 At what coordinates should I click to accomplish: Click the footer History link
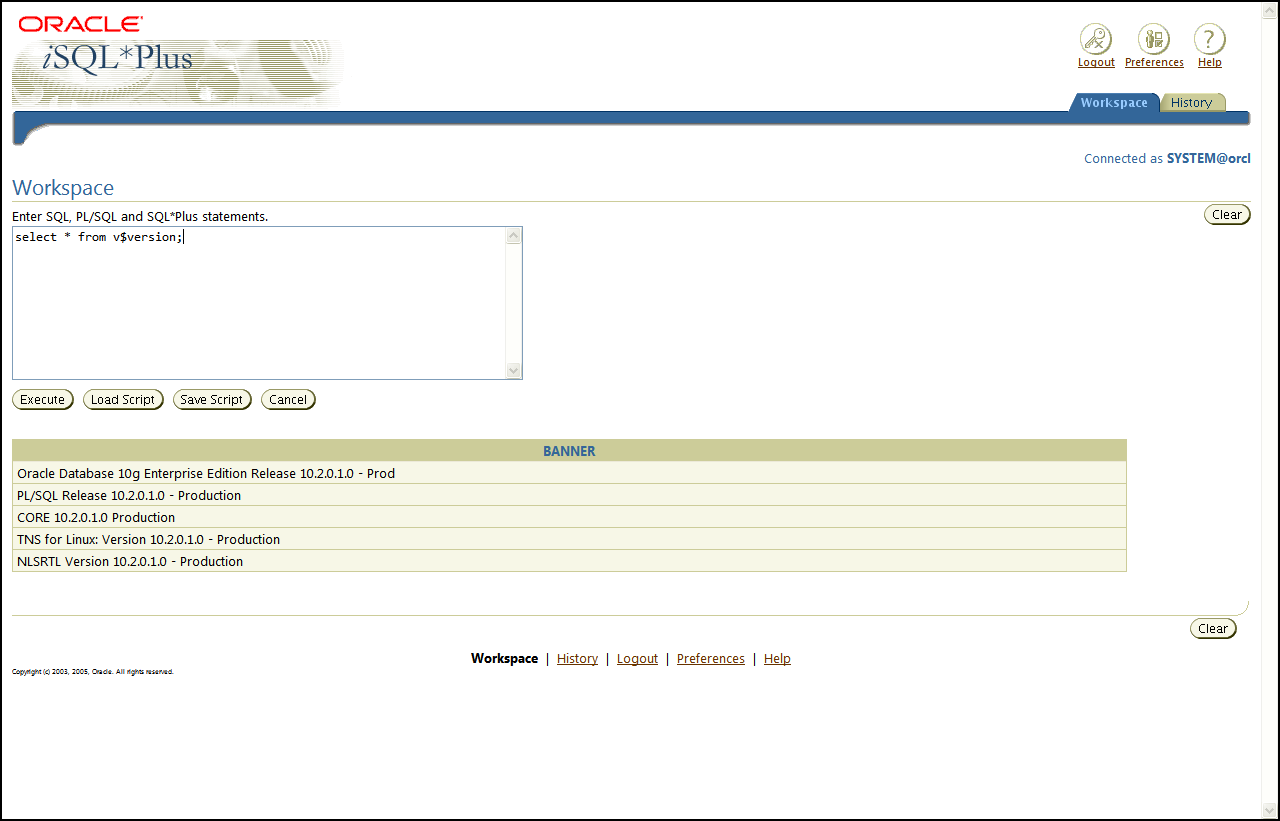tap(577, 659)
